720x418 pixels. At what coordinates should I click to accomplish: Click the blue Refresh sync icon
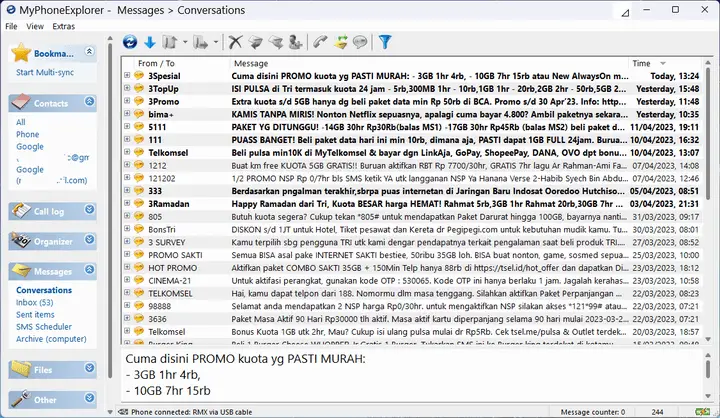point(130,42)
